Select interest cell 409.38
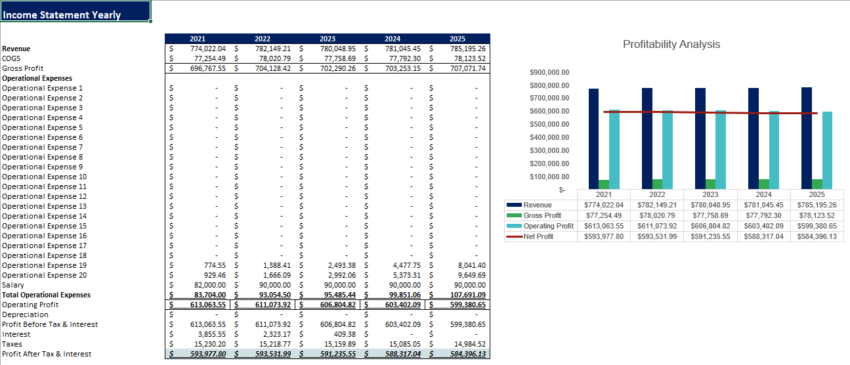850x365 pixels. 327,334
